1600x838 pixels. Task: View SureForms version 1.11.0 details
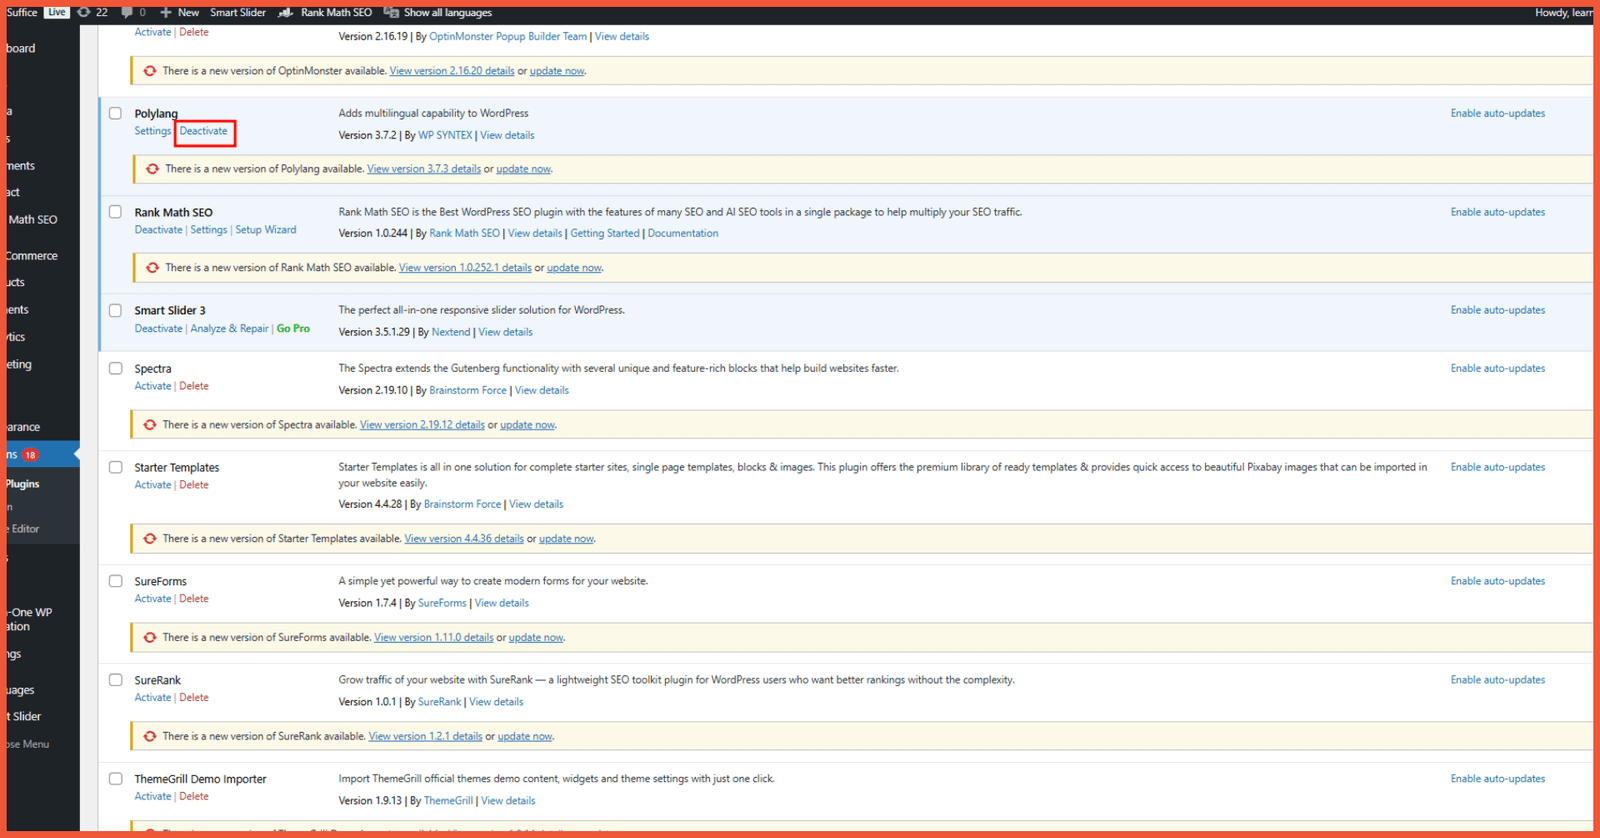(x=434, y=638)
